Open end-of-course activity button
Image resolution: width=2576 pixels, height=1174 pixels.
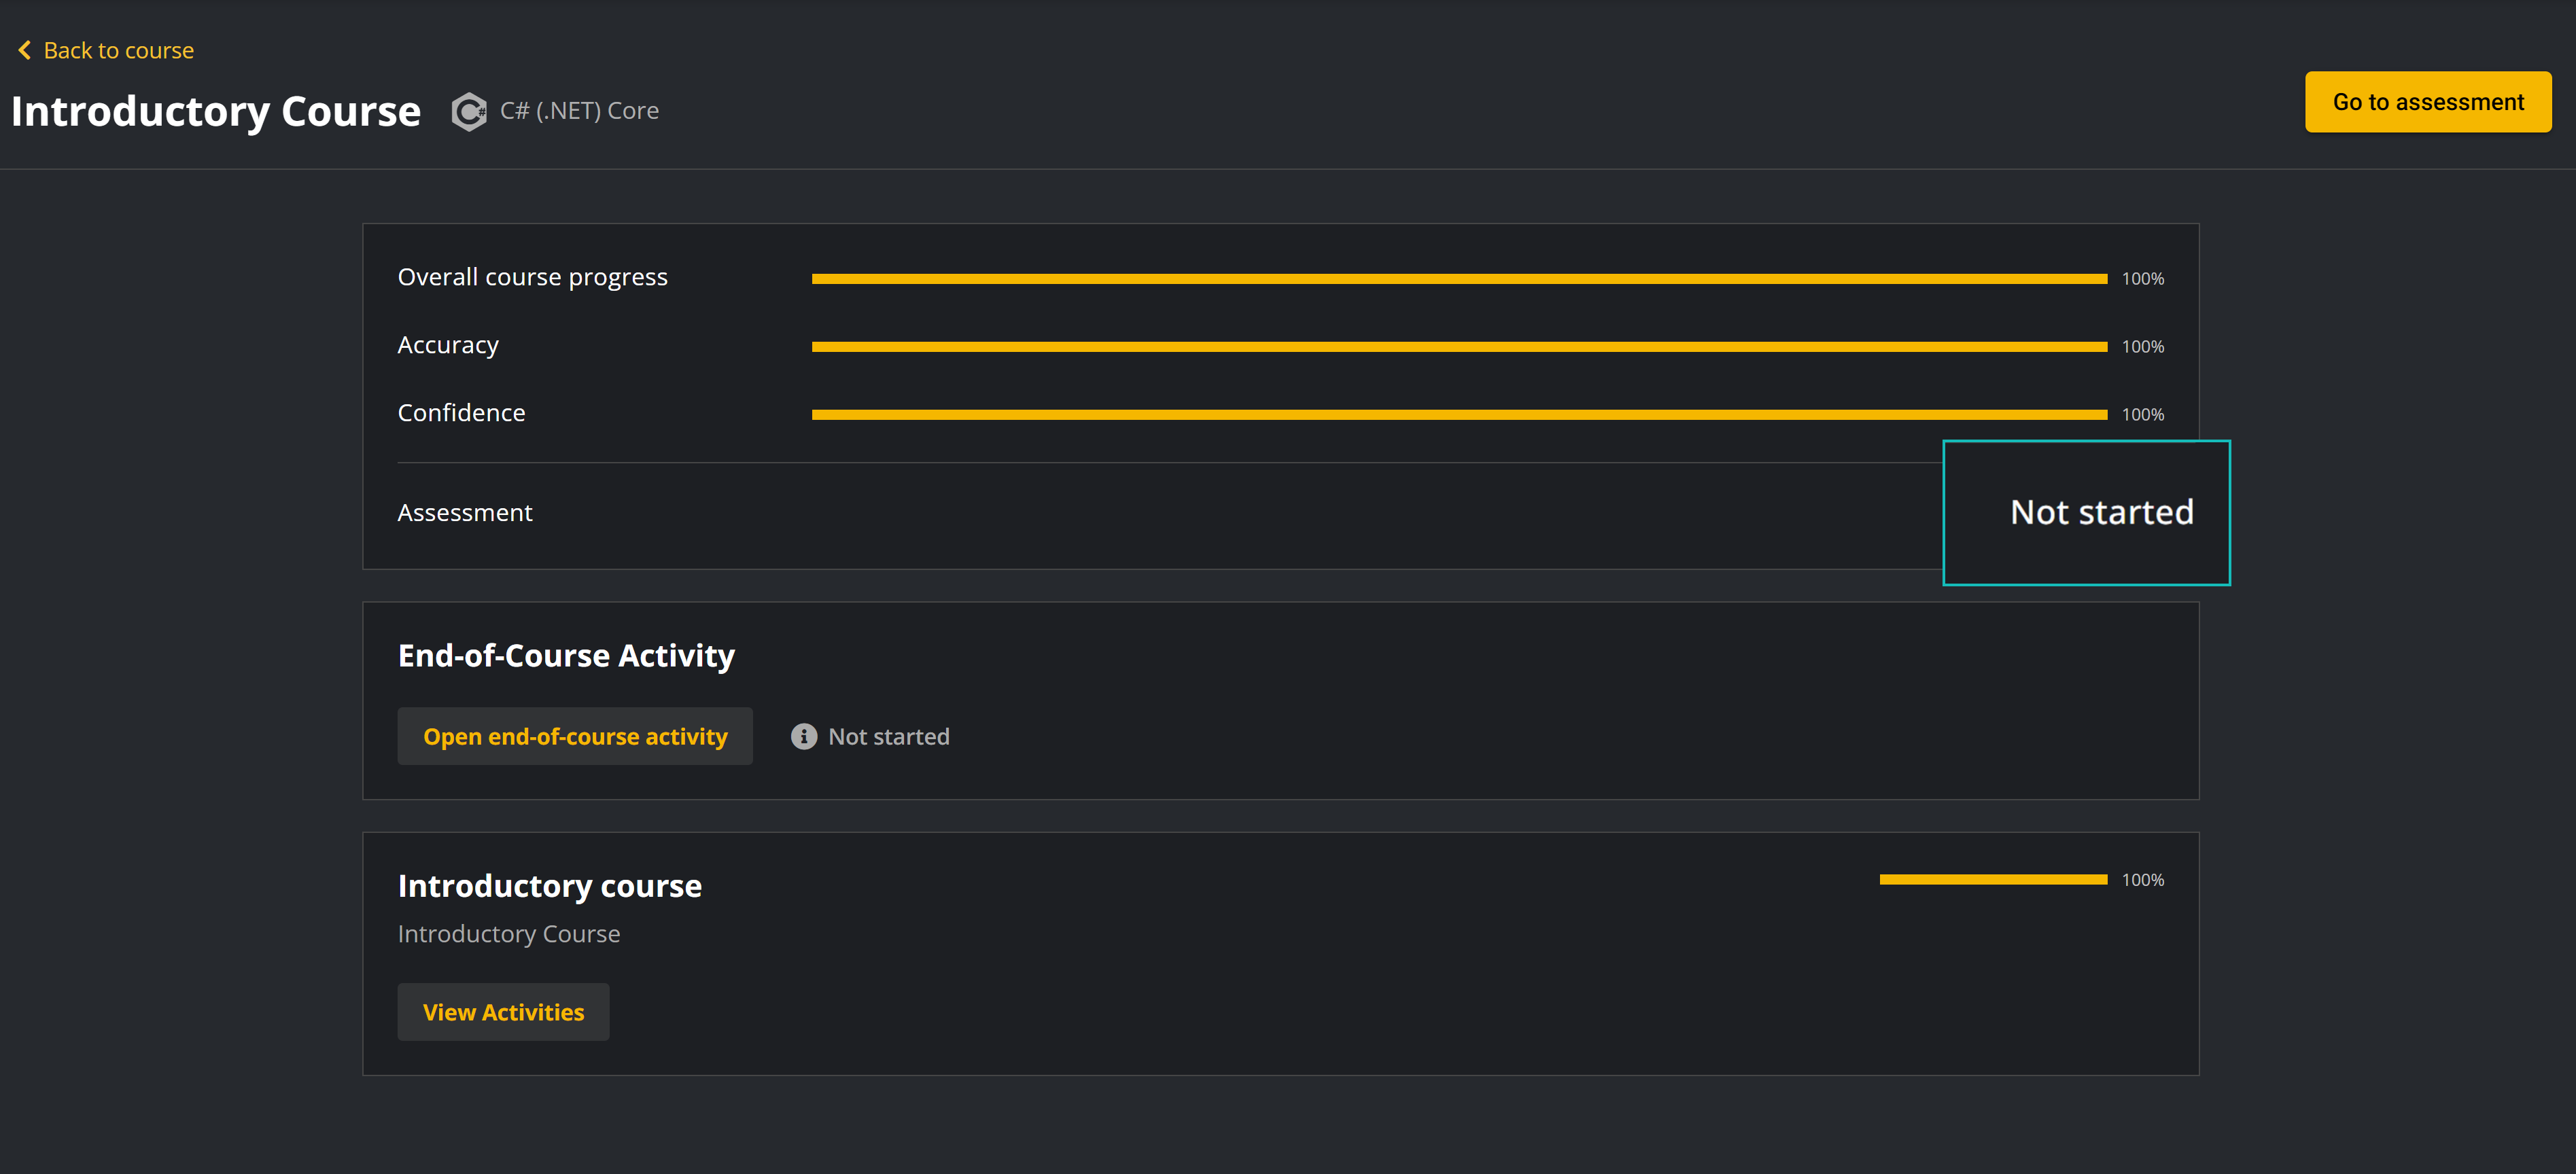(x=575, y=736)
